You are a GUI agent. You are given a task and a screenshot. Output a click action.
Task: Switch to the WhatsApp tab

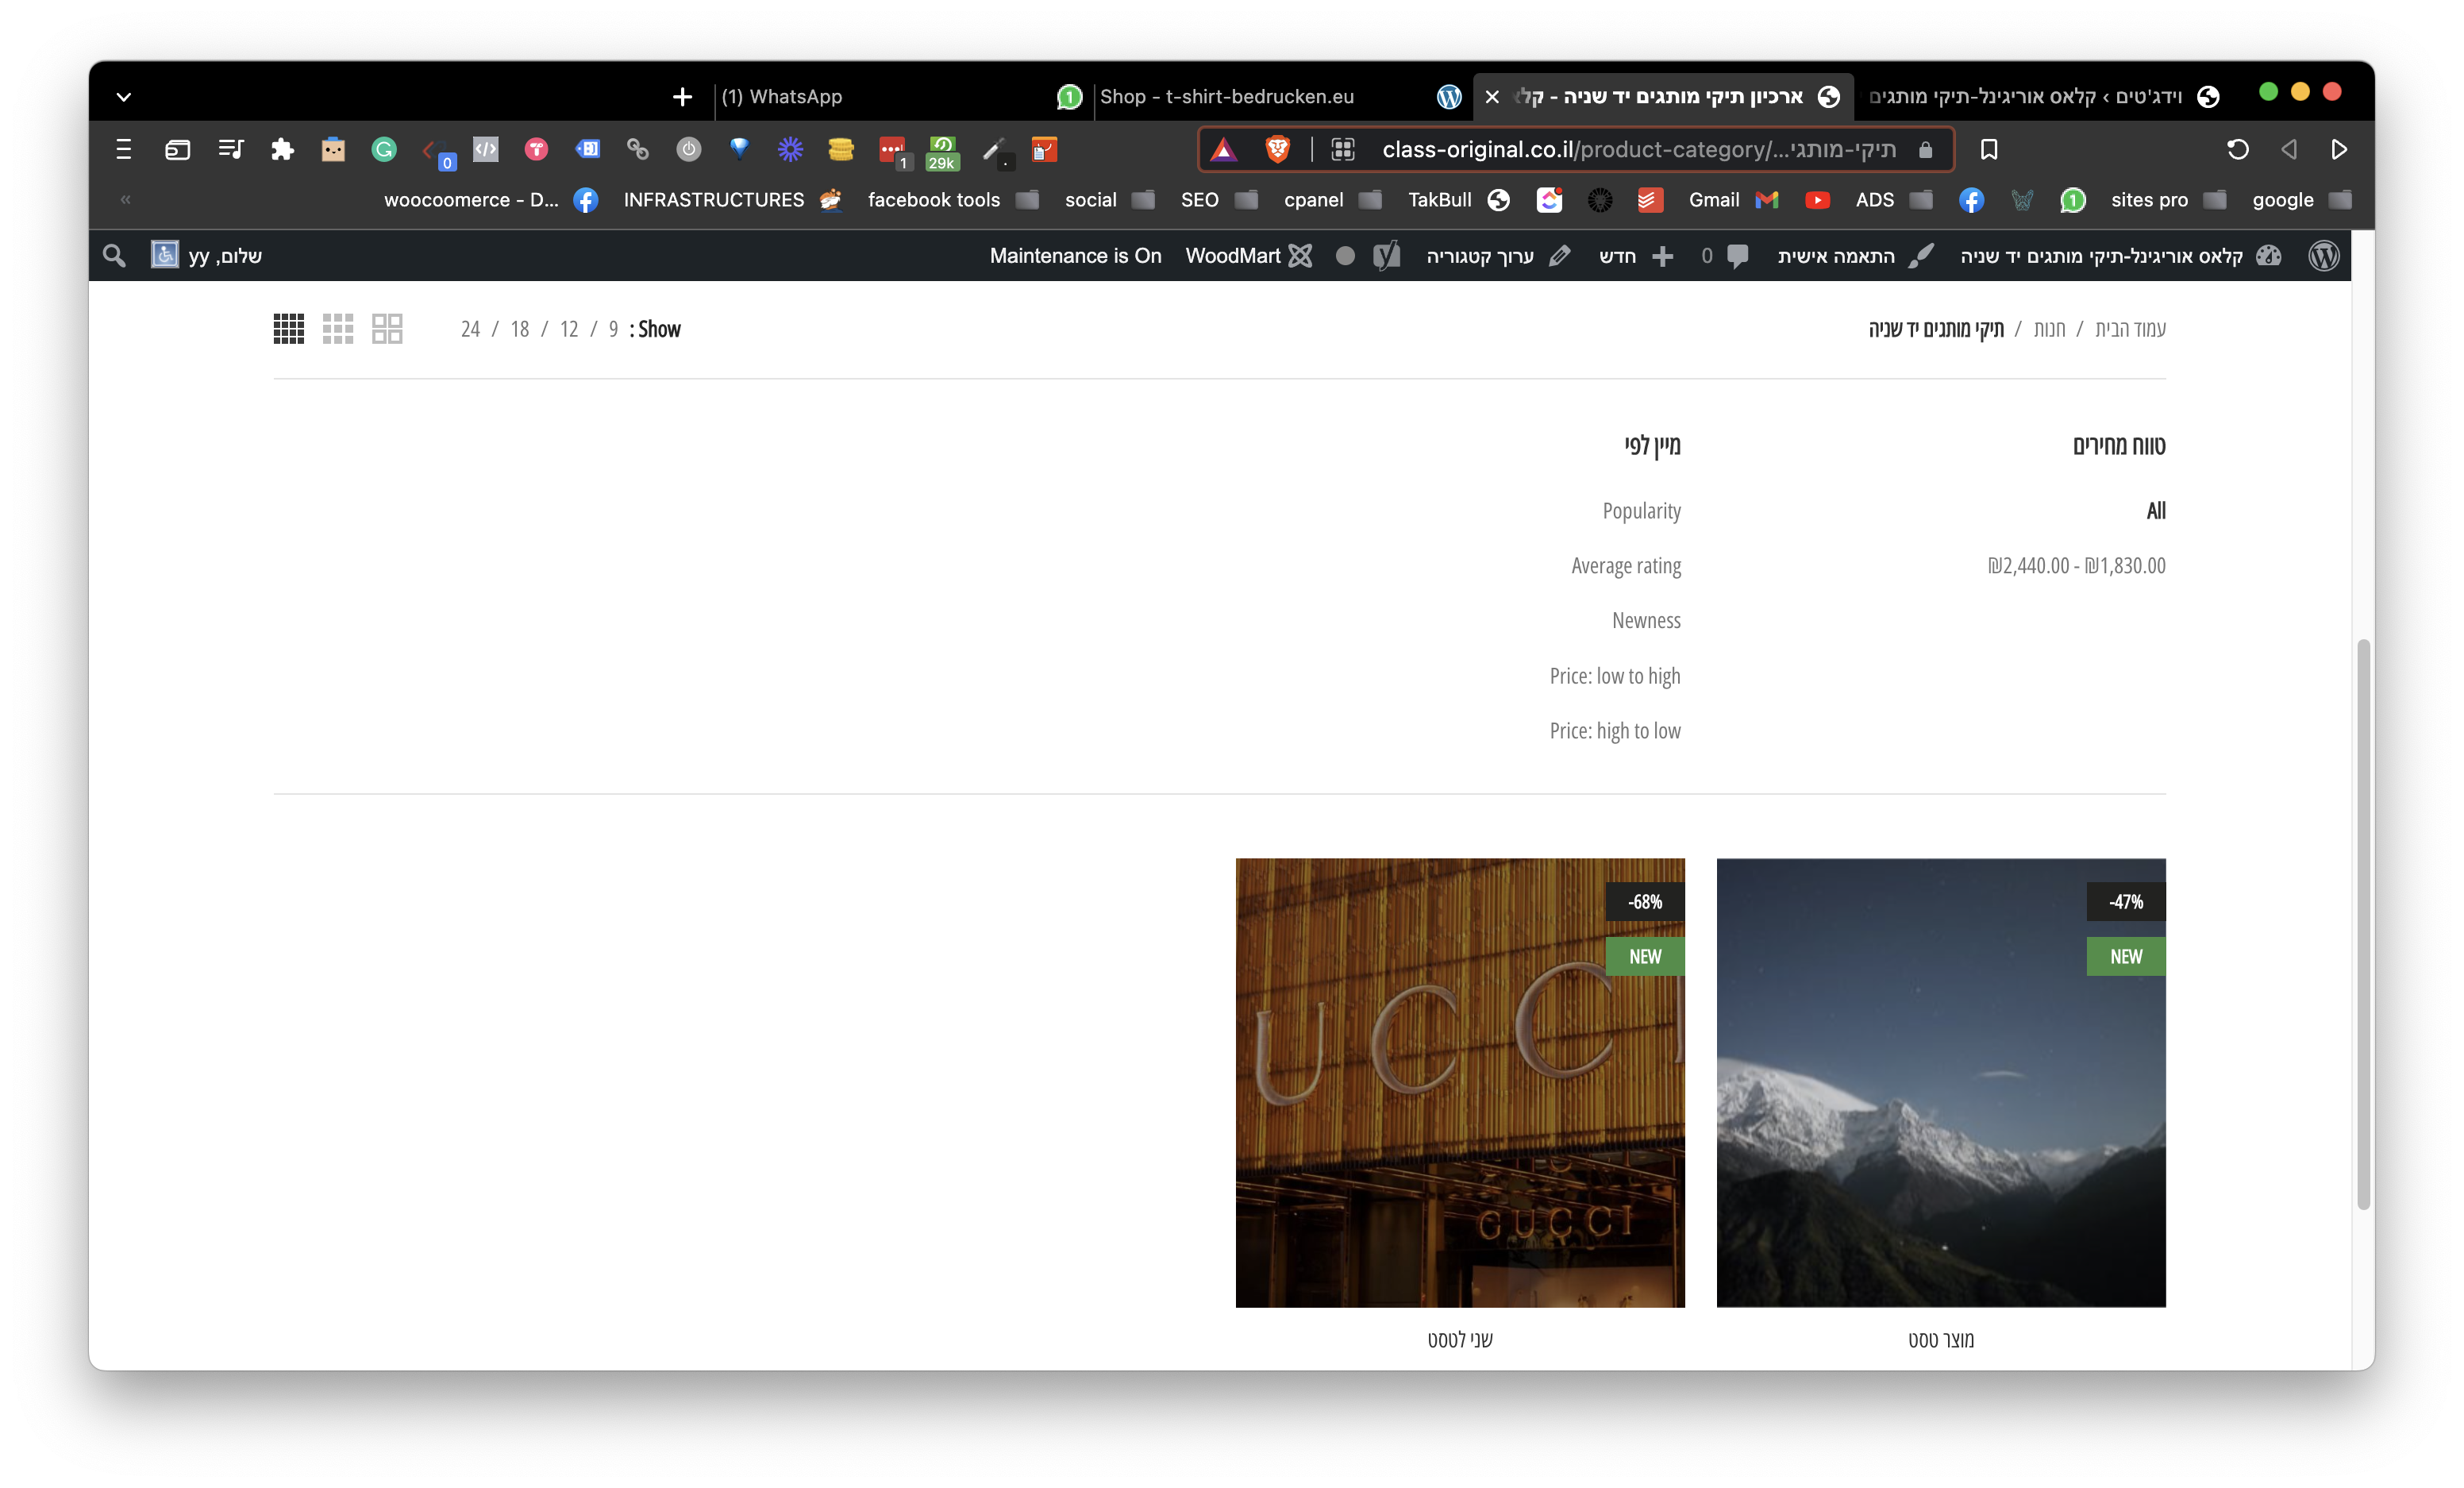(x=900, y=97)
